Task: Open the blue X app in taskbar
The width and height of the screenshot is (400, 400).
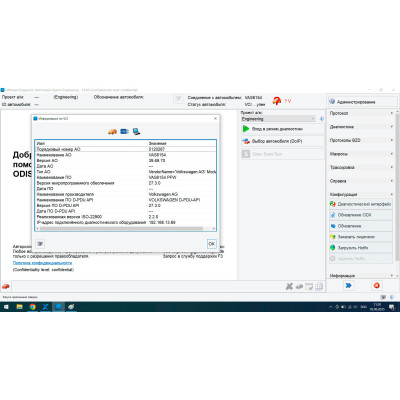Action: (x=45, y=307)
